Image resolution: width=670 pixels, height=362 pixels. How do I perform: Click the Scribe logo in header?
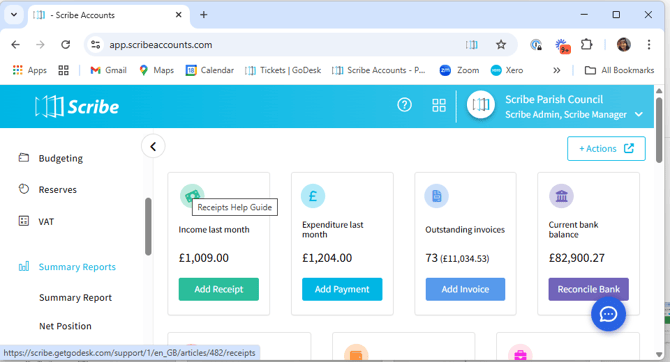[77, 106]
